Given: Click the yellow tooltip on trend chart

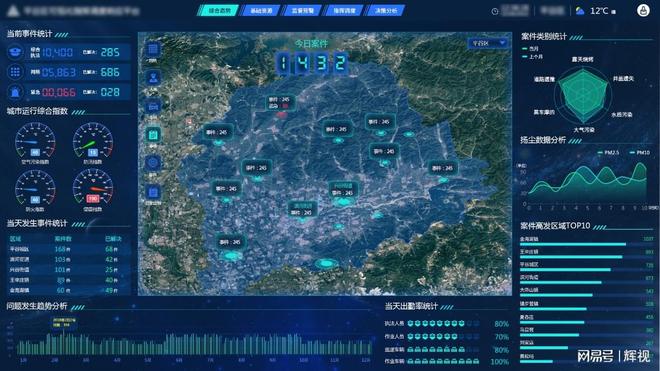Looking at the screenshot, I should pyautogui.click(x=64, y=322).
